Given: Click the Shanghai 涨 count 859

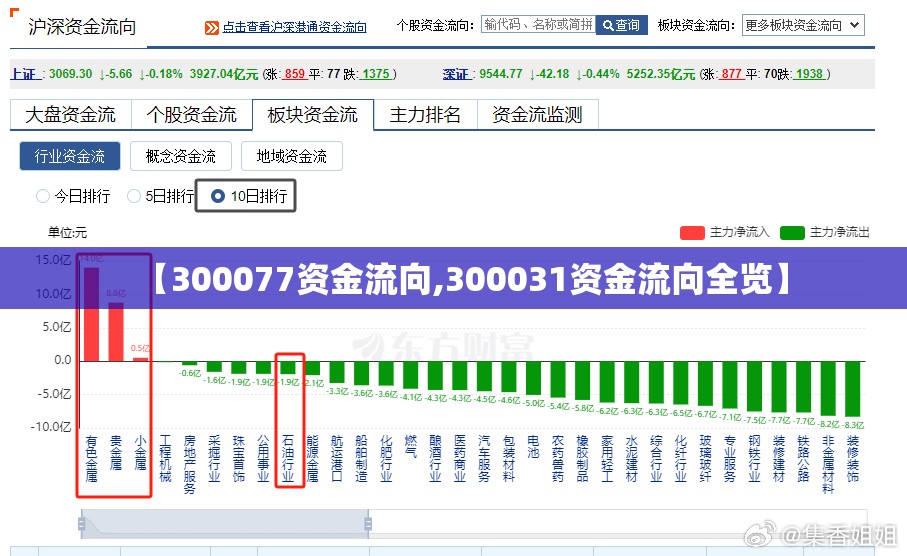Looking at the screenshot, I should [x=294, y=74].
